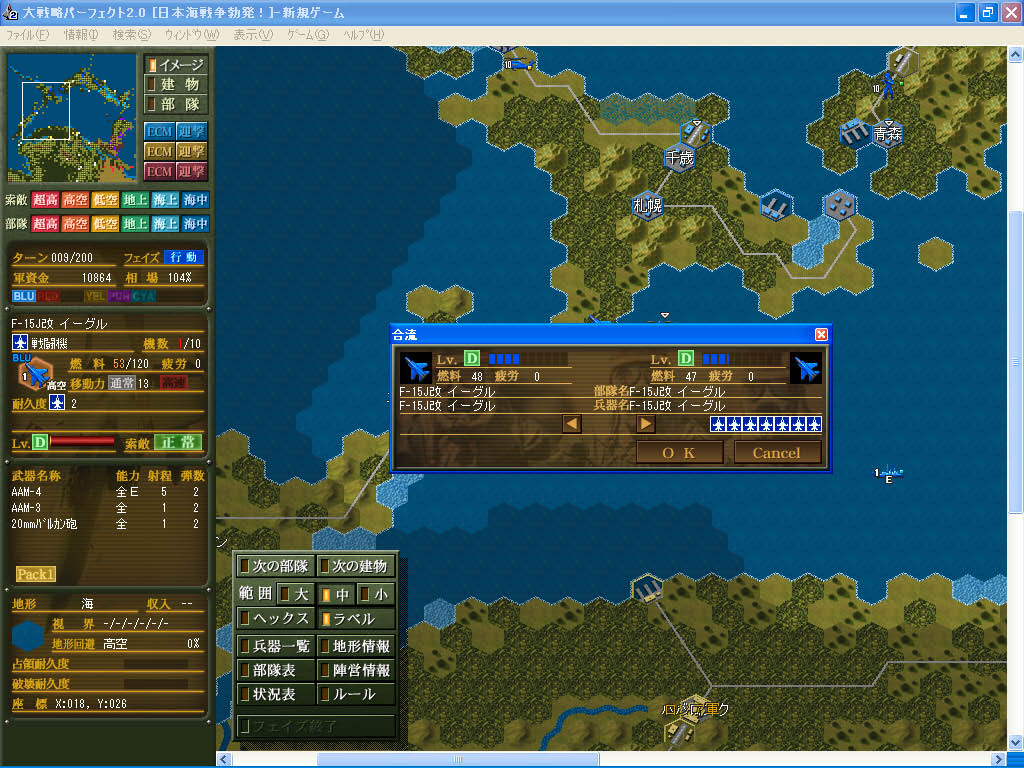The height and width of the screenshot is (768, 1024).
Task: Toggle the yellow 迎撃 overlay button
Action: [x=191, y=152]
